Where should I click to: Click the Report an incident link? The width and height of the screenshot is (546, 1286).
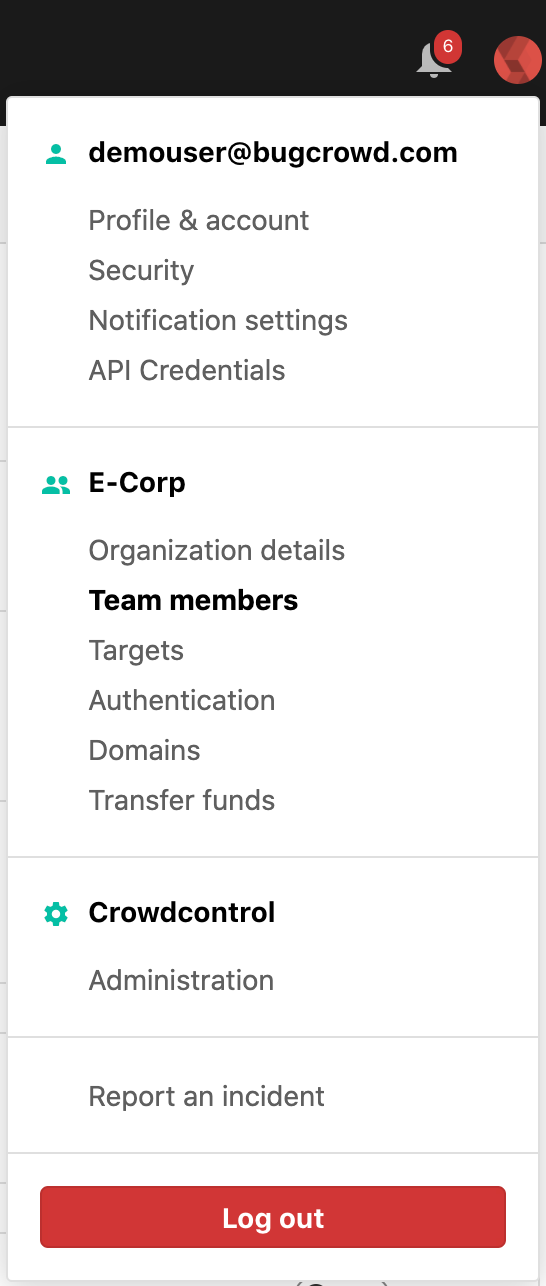[207, 1097]
